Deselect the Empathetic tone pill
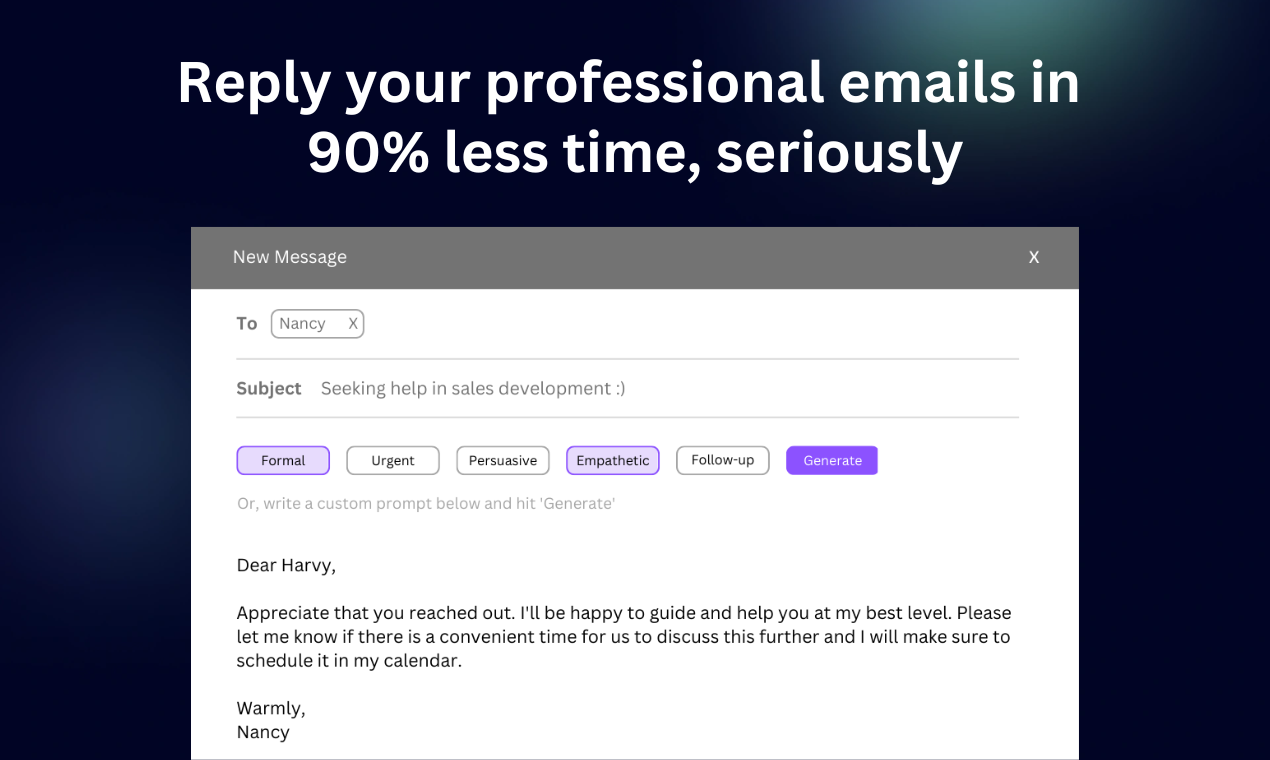 [x=612, y=460]
